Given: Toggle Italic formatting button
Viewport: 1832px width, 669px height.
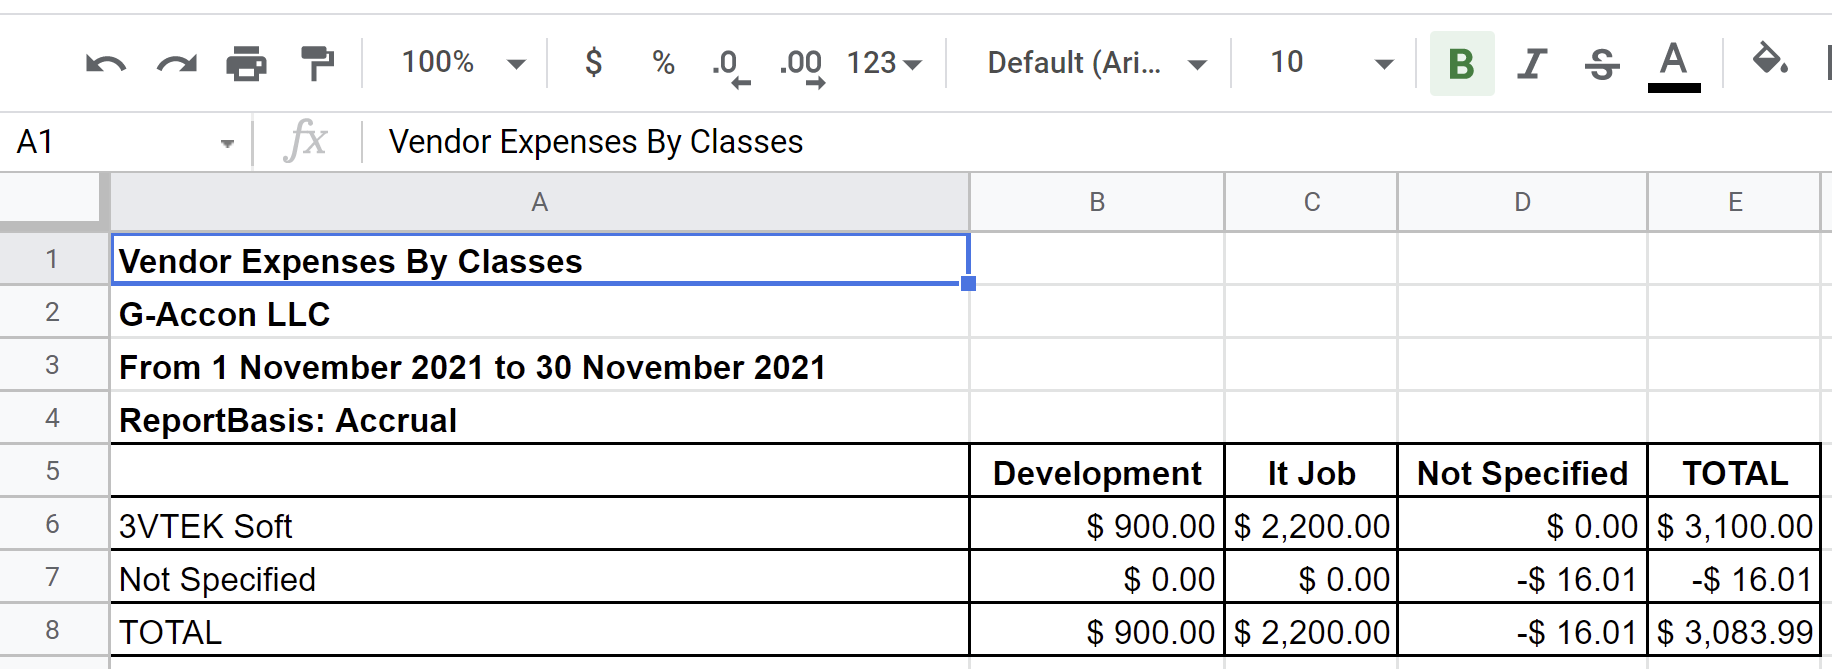Looking at the screenshot, I should (x=1531, y=64).
